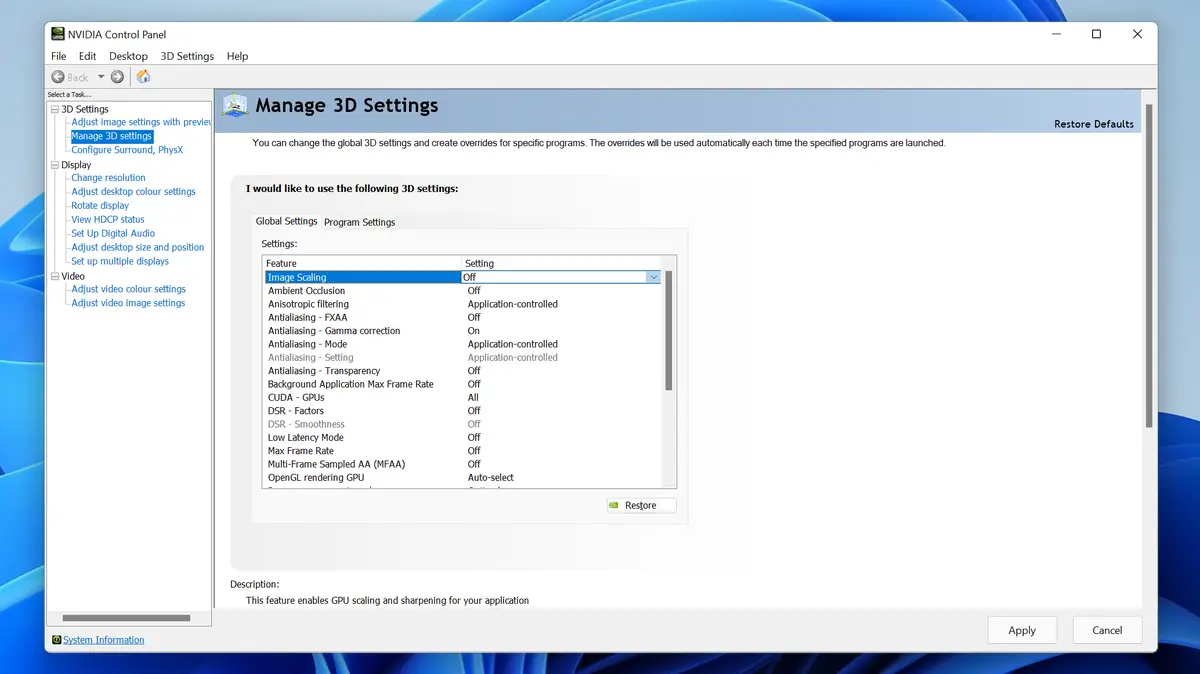Open the Image Scaling setting dropdown
The height and width of the screenshot is (674, 1200).
[x=653, y=277]
